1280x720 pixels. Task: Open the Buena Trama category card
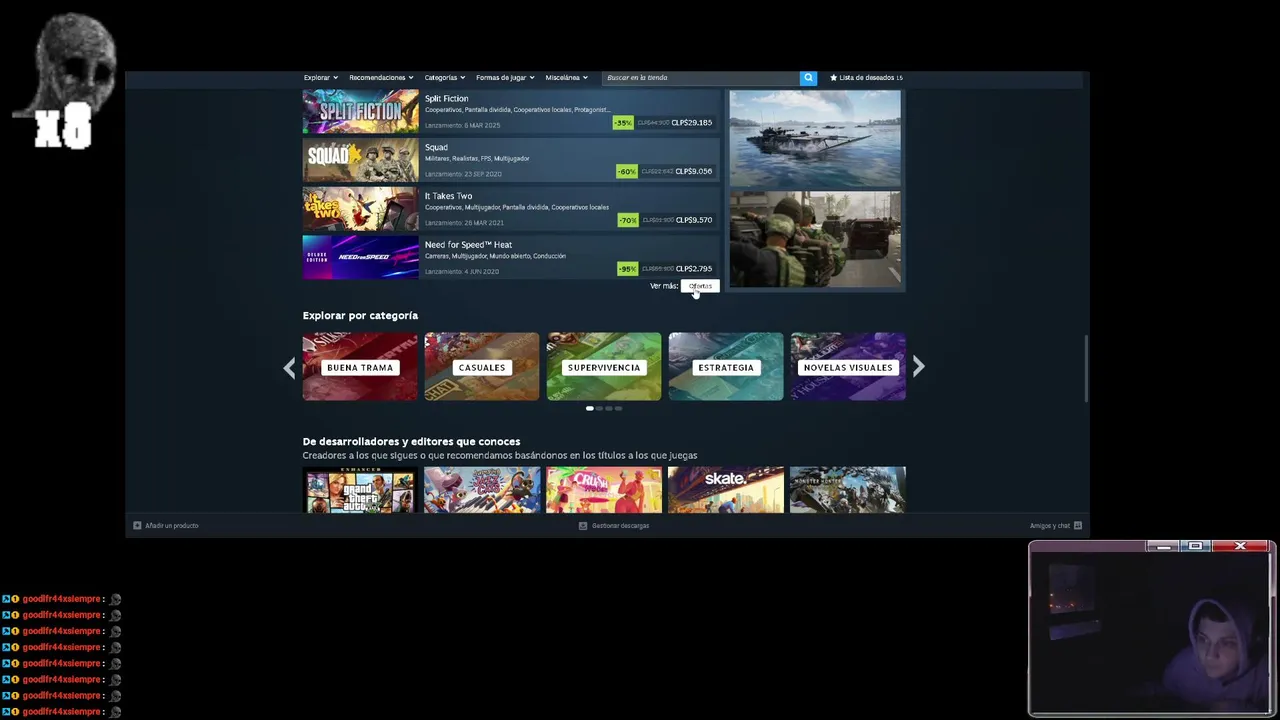click(x=360, y=367)
